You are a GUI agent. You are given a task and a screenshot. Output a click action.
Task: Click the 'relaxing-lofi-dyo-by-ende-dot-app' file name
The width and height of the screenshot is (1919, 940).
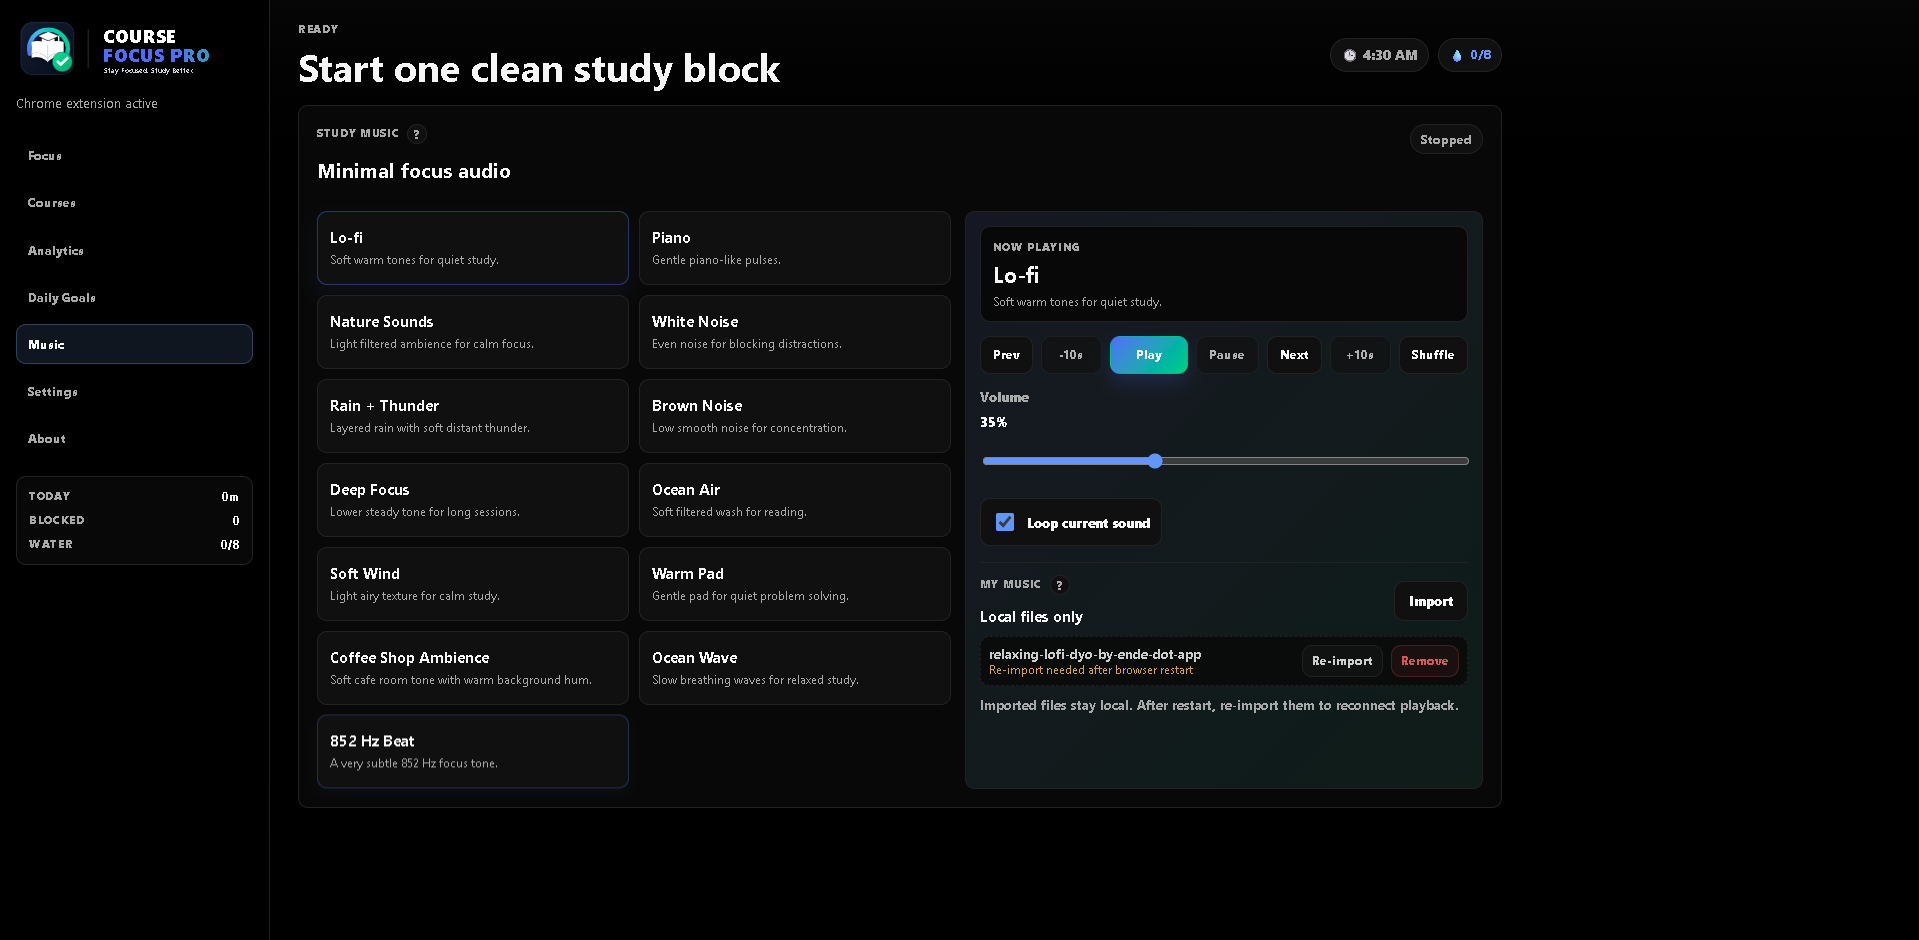(1095, 654)
